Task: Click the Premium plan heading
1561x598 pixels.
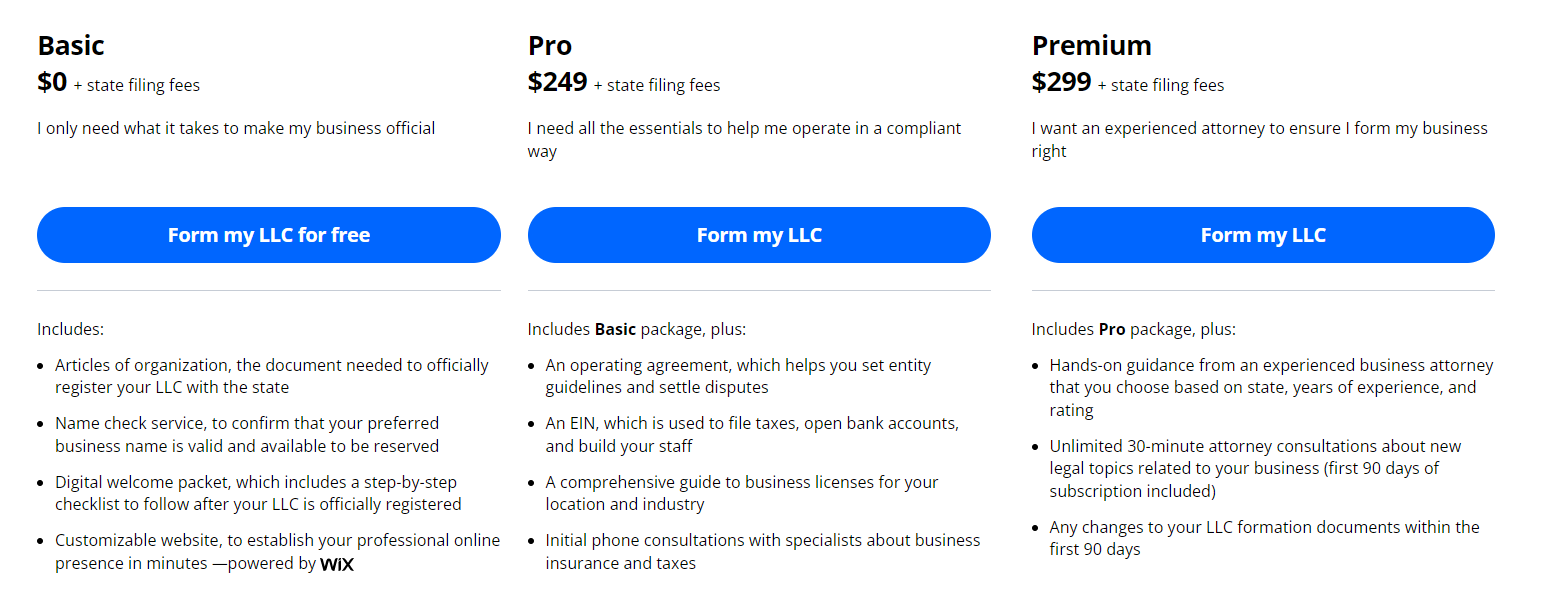Action: tap(1092, 46)
